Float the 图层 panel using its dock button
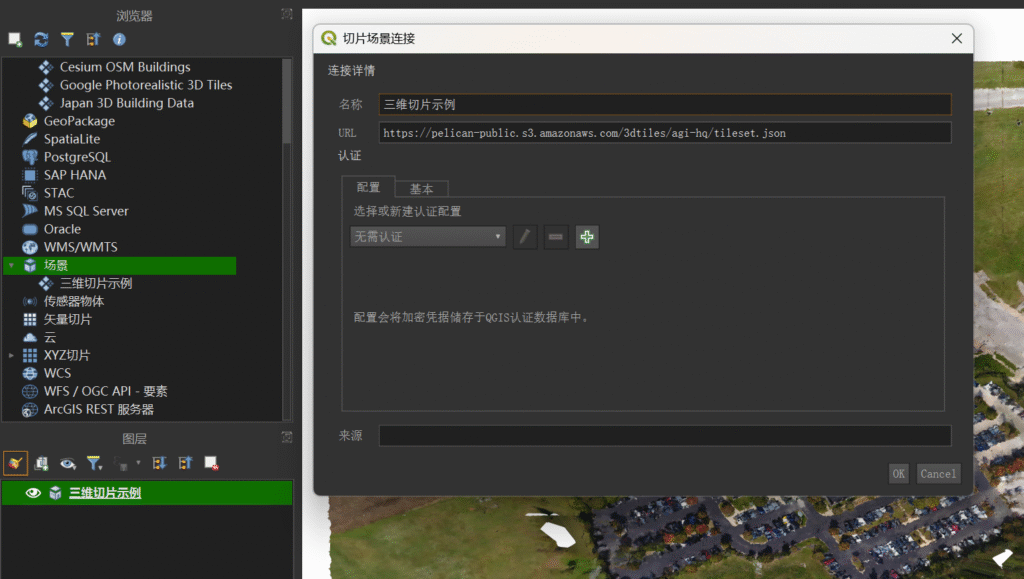This screenshot has height=579, width=1024. coord(287,437)
